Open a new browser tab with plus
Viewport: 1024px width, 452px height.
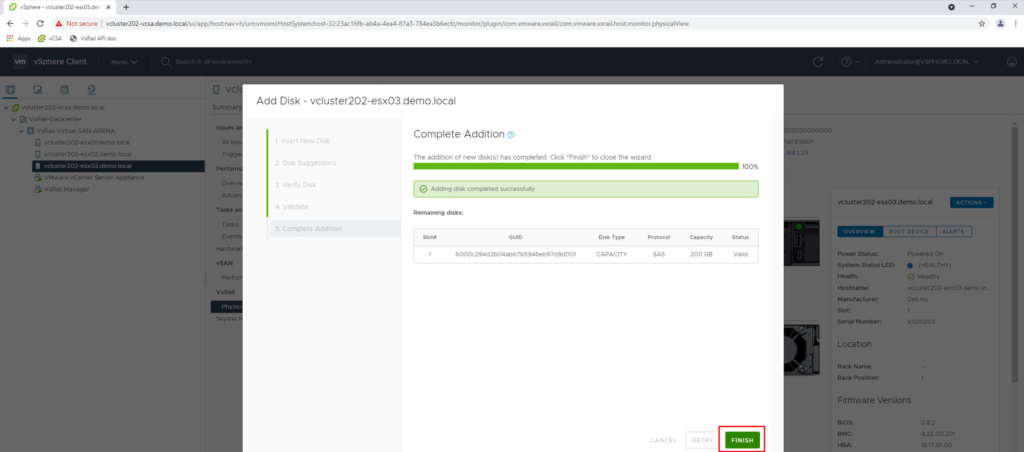point(126,7)
